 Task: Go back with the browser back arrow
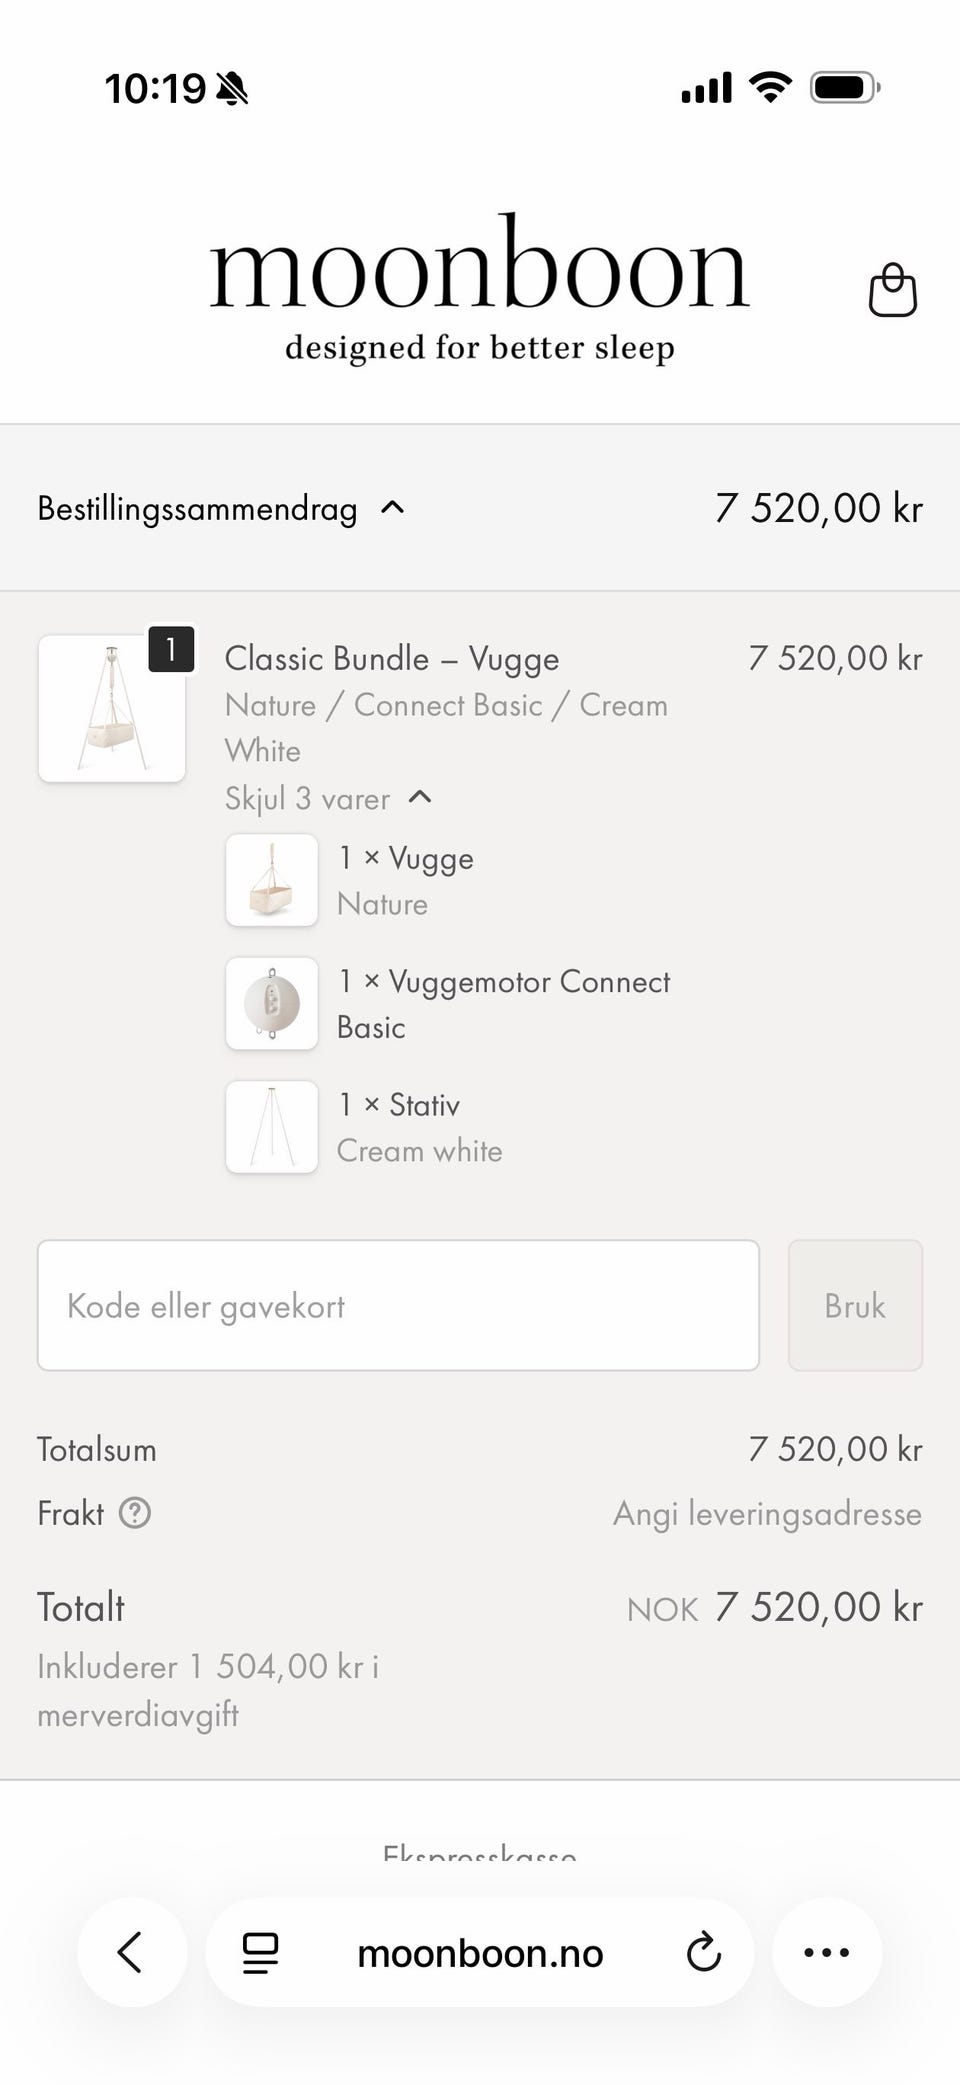pyautogui.click(x=131, y=1951)
